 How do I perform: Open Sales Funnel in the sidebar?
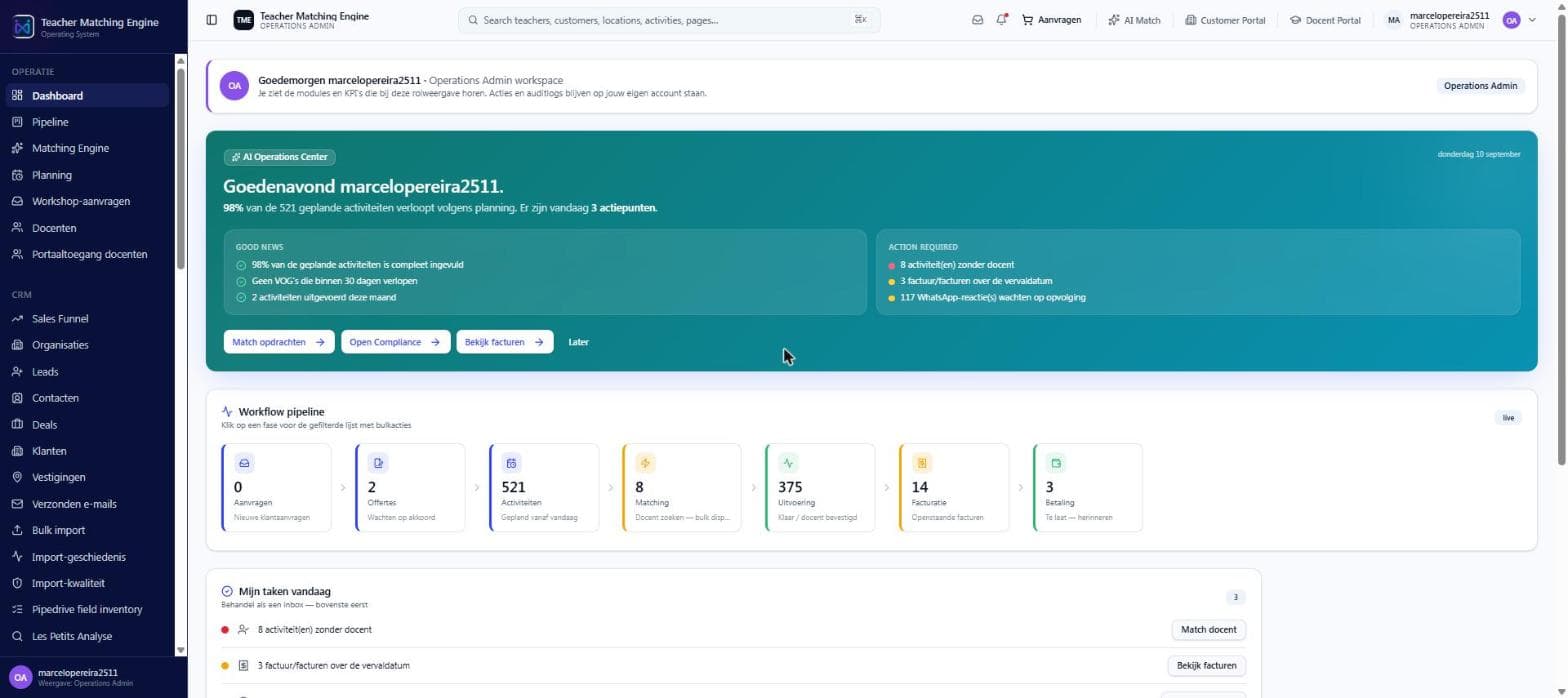point(87,319)
